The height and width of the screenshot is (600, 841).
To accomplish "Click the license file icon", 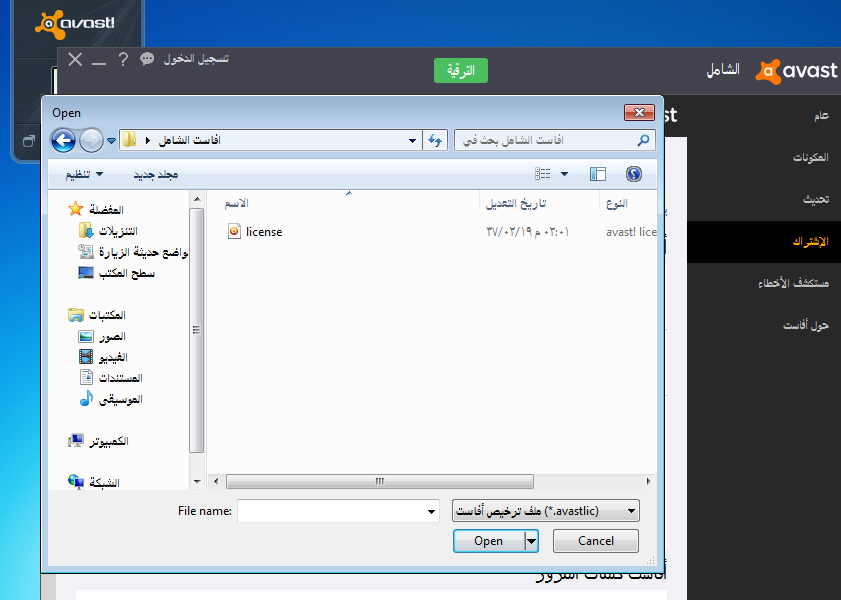I will click(x=234, y=232).
